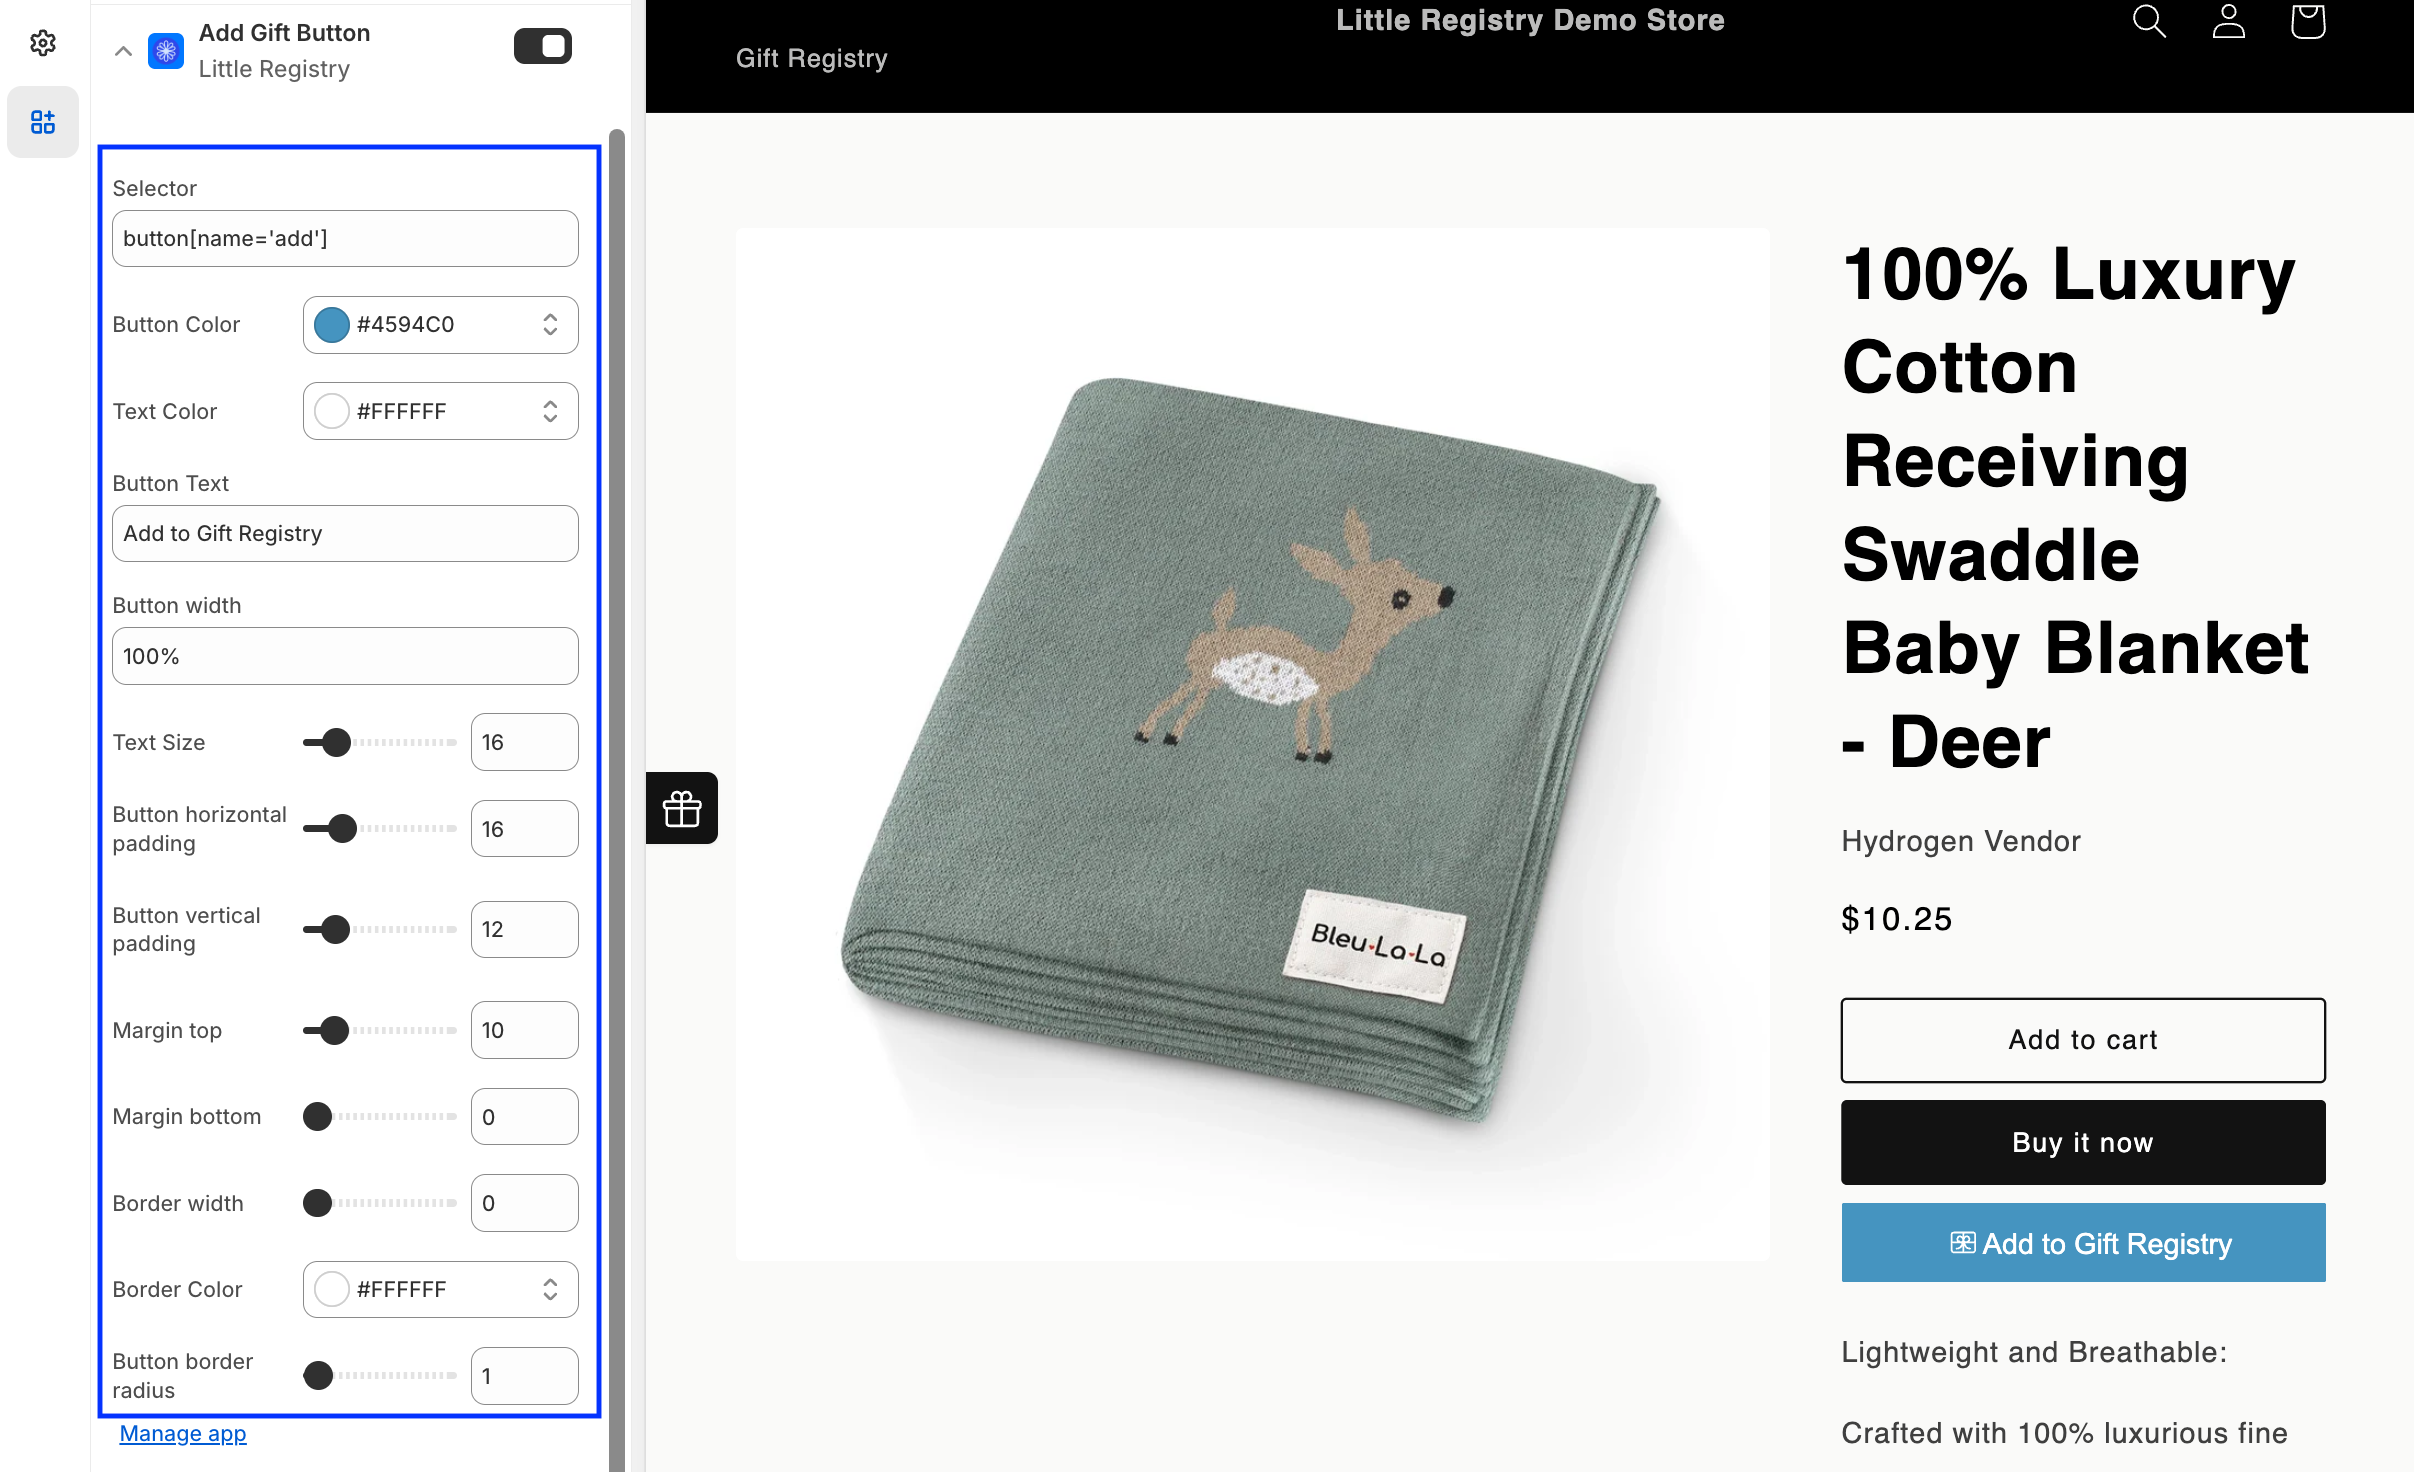Open the Text Color selector arrows
Image resolution: width=2414 pixels, height=1472 pixels.
click(x=550, y=411)
